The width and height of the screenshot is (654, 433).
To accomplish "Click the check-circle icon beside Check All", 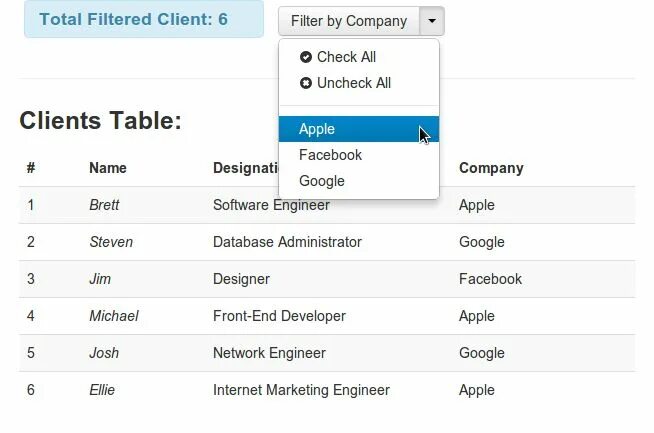I will (x=306, y=57).
